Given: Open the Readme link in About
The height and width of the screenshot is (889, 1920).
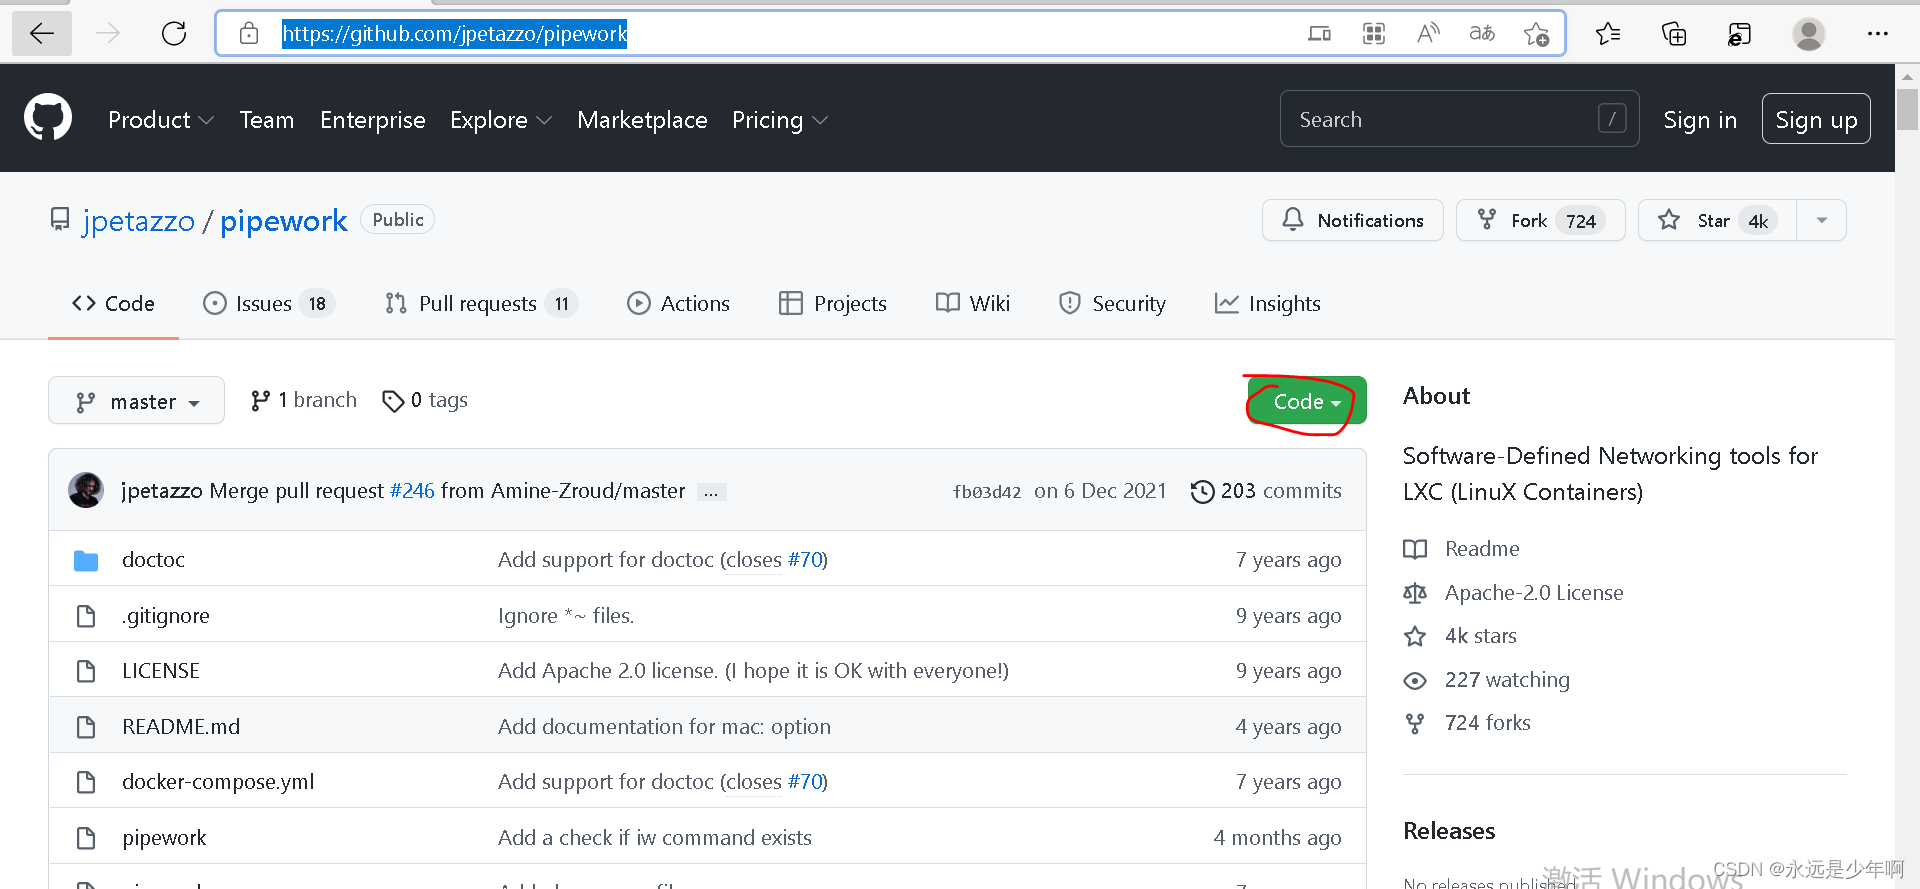Looking at the screenshot, I should [x=1462, y=549].
